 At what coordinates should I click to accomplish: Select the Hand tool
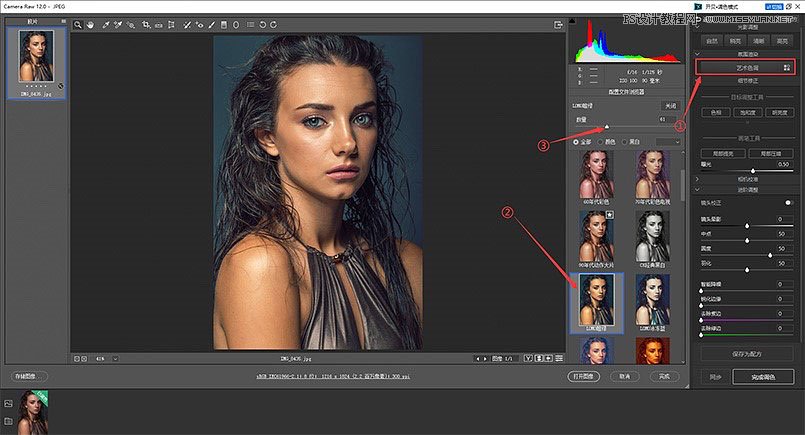pos(91,23)
